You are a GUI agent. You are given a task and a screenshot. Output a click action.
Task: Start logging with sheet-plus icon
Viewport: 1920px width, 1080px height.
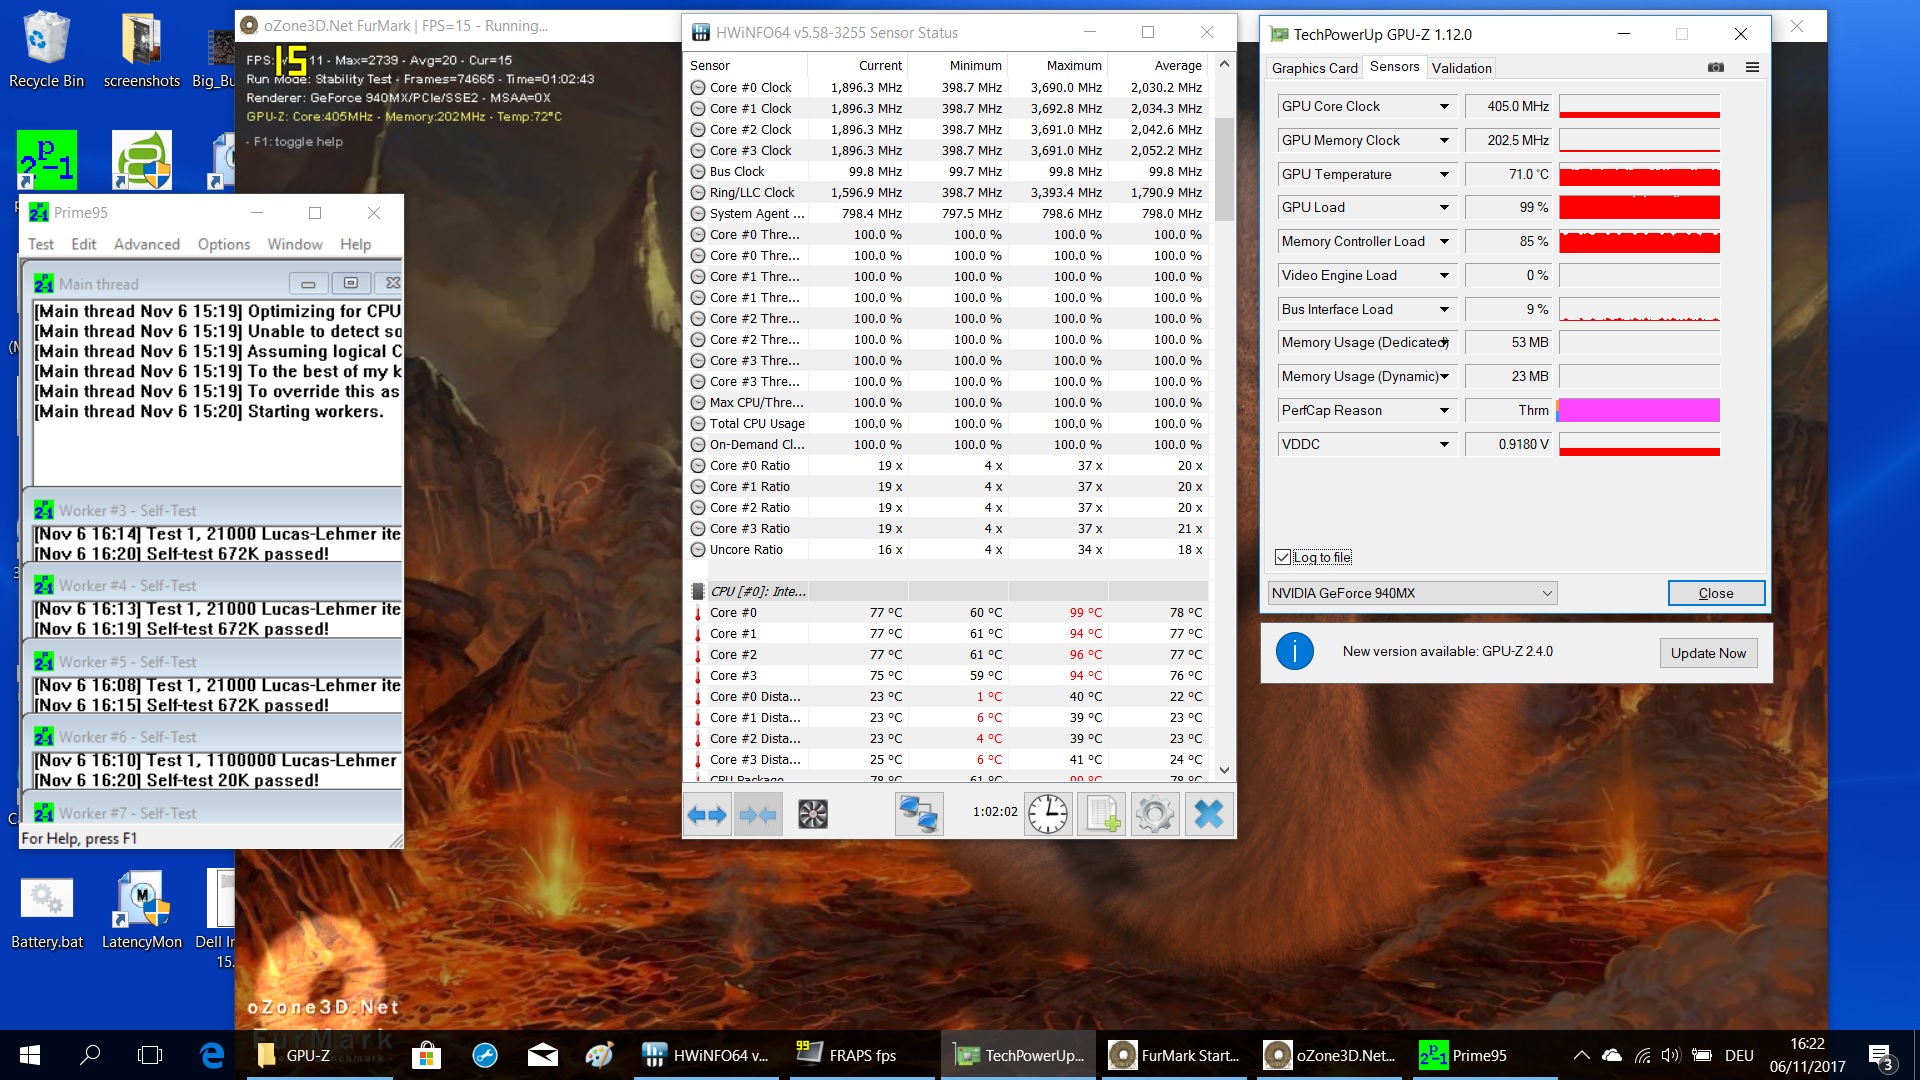point(1101,815)
